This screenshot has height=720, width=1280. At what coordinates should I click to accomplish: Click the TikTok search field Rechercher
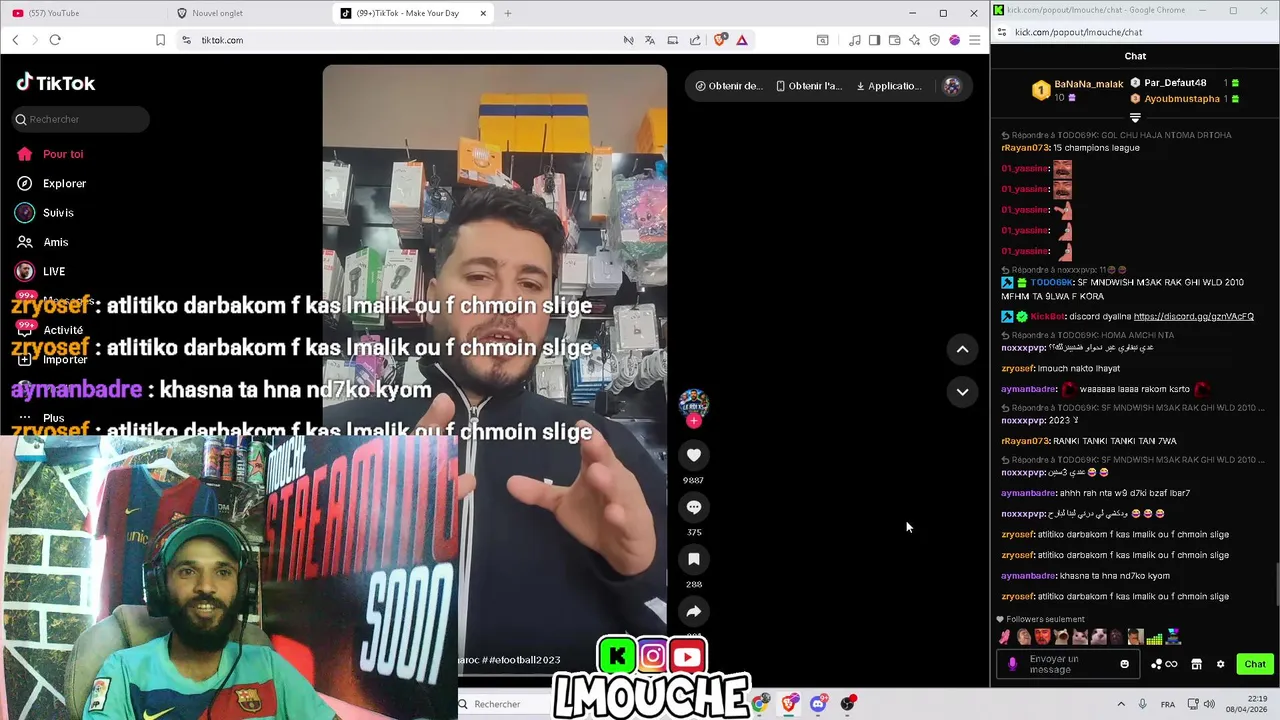pos(81,119)
